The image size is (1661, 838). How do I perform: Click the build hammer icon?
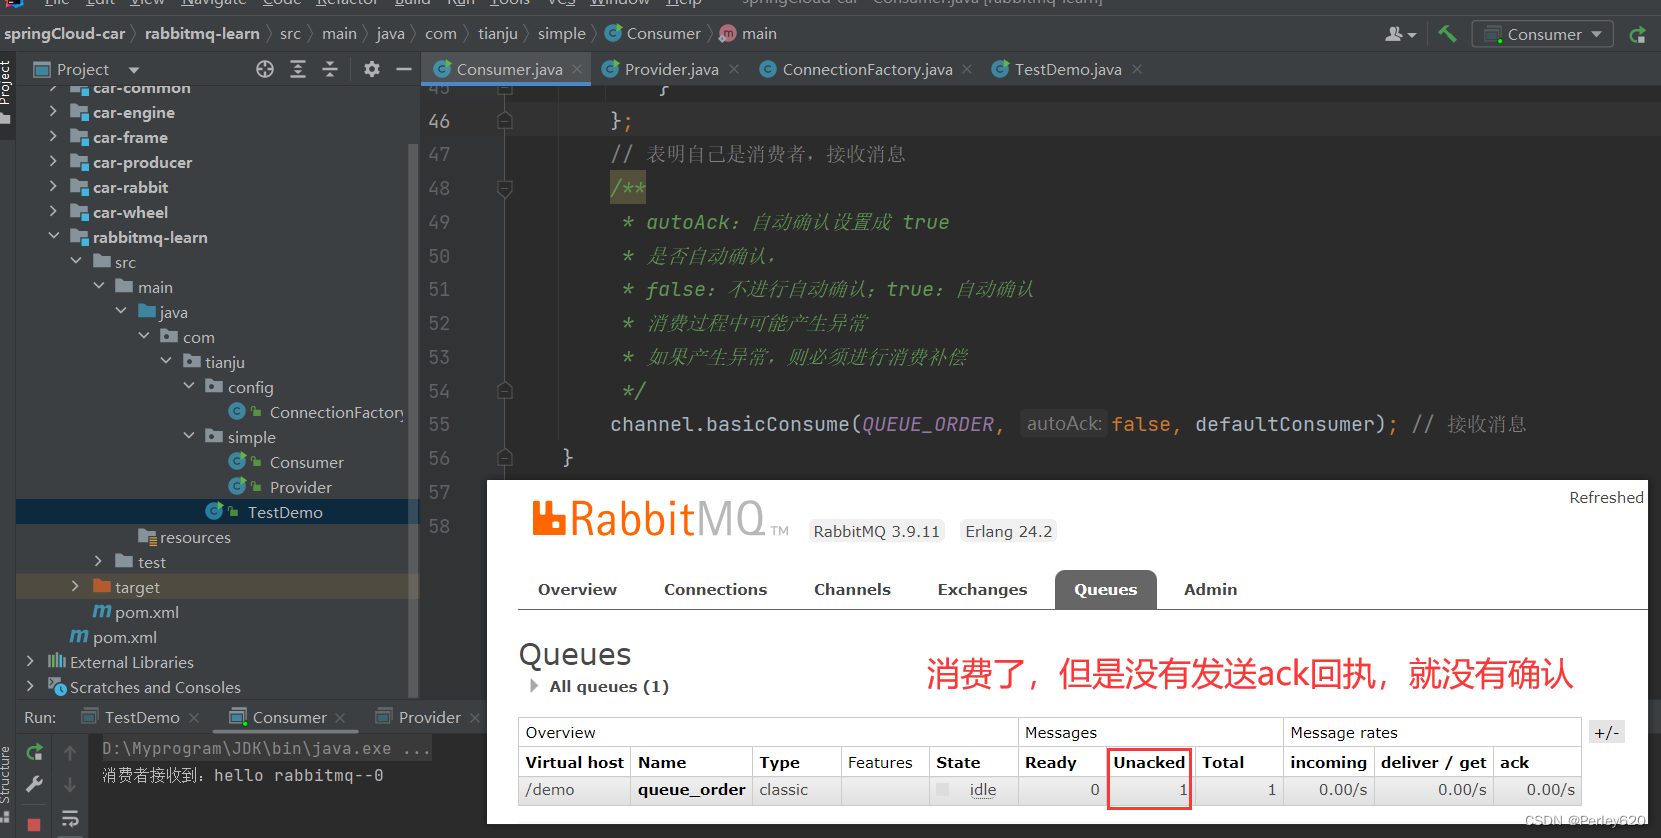[x=1447, y=34]
